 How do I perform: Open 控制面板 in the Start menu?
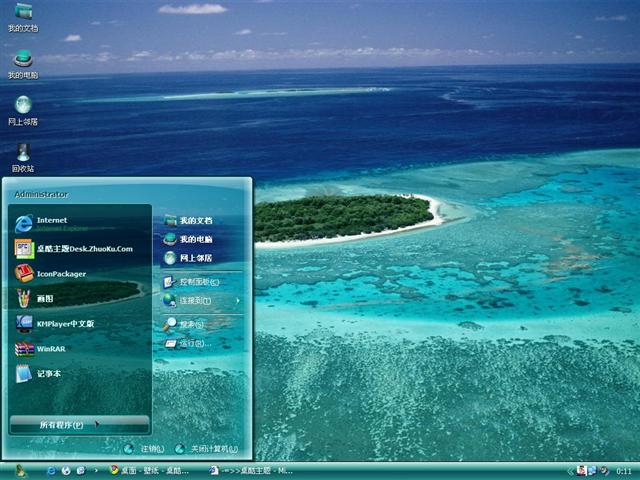pyautogui.click(x=198, y=282)
